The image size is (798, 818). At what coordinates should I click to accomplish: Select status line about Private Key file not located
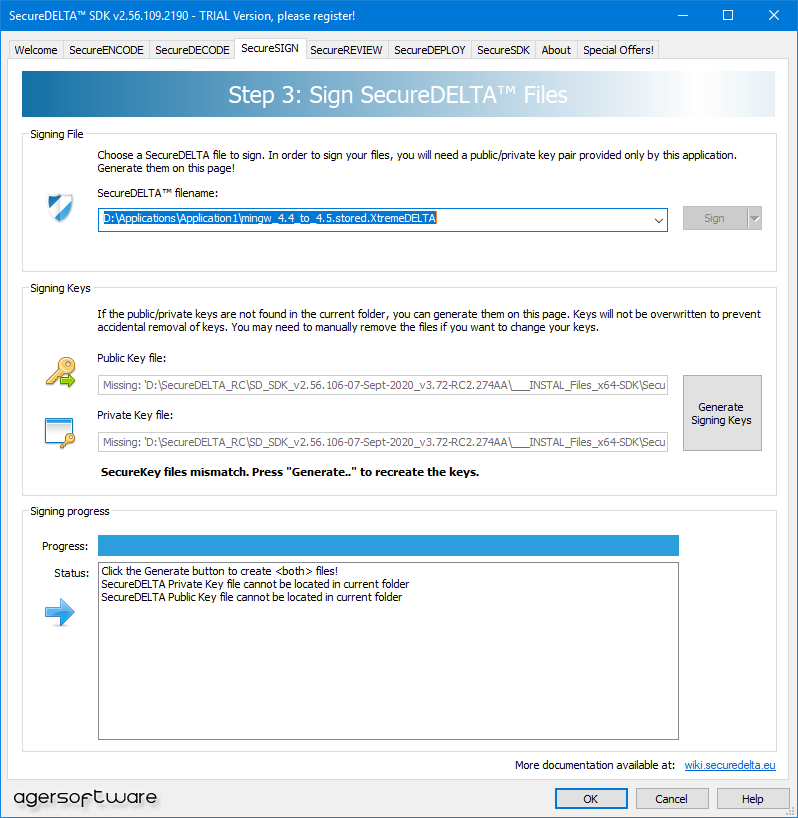click(255, 584)
